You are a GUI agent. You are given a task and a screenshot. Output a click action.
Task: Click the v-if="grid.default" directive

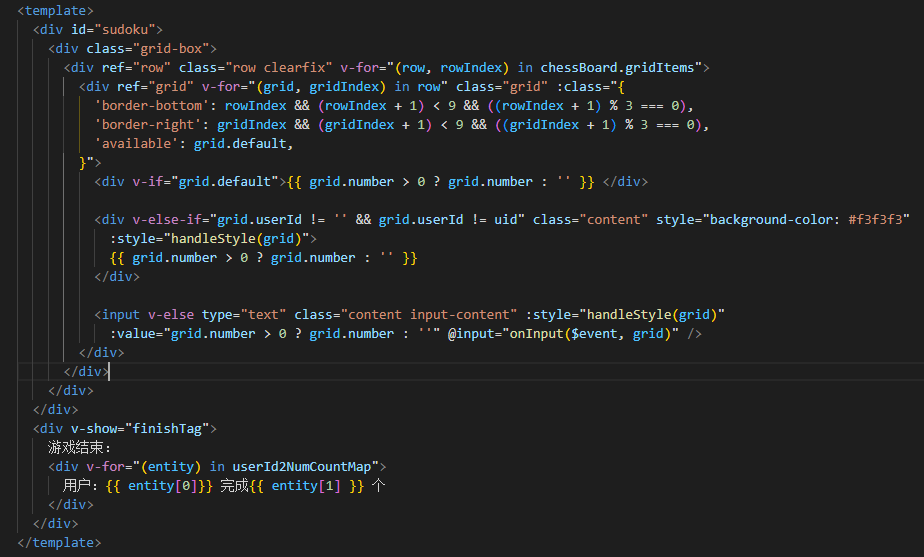click(206, 182)
